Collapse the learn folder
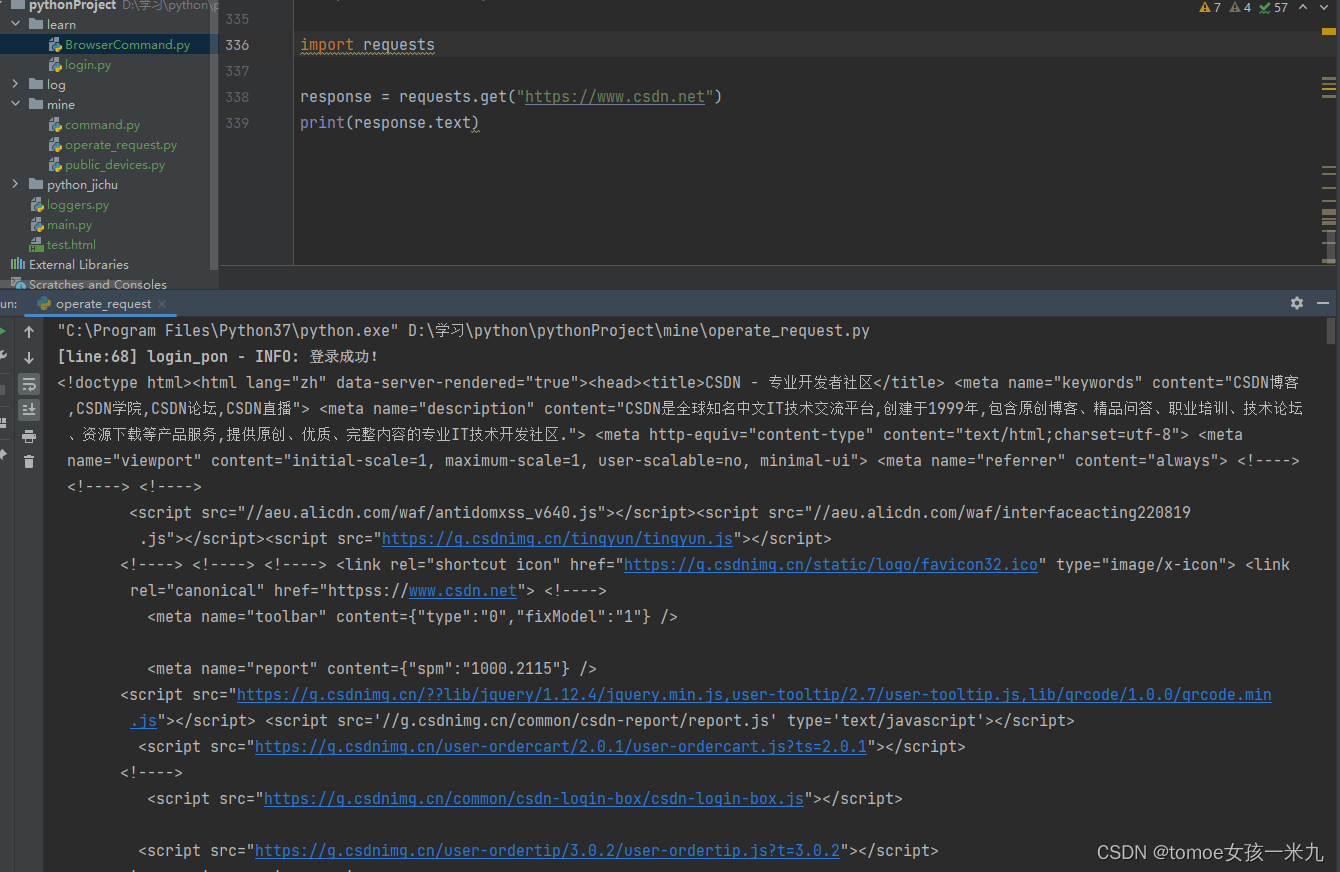This screenshot has width=1340, height=872. 15,24
